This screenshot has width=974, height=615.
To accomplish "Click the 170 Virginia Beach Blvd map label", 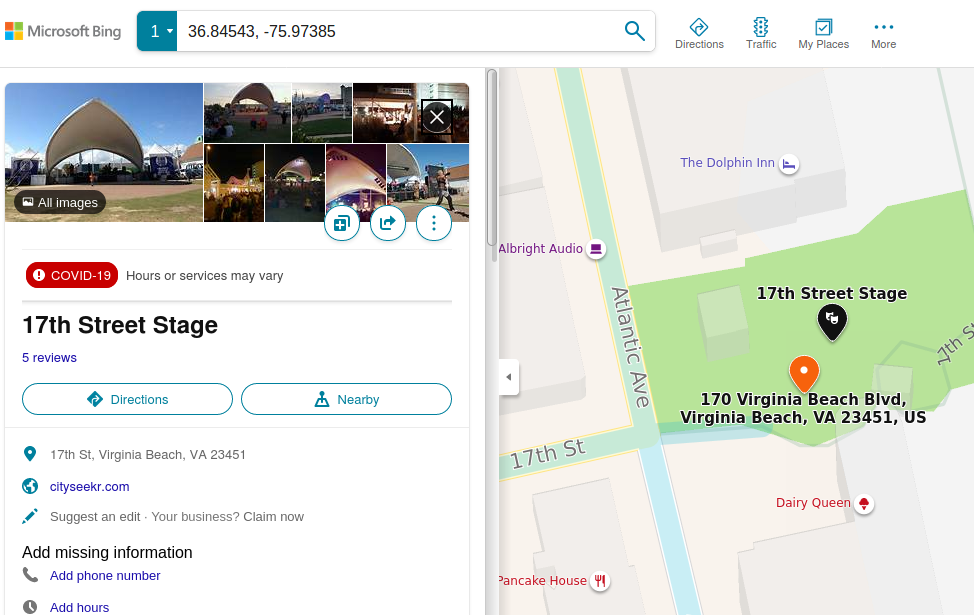I will tap(803, 408).
